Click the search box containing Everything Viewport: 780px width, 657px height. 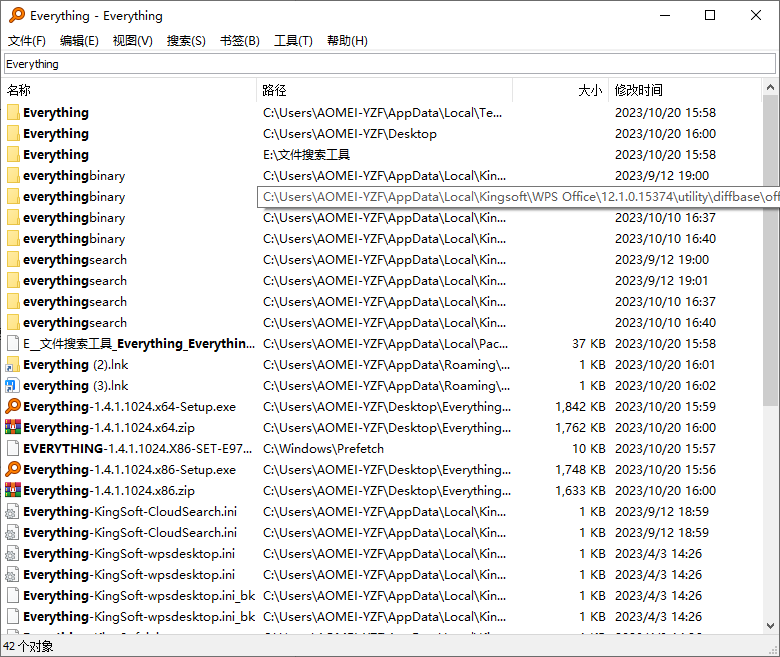[390, 64]
